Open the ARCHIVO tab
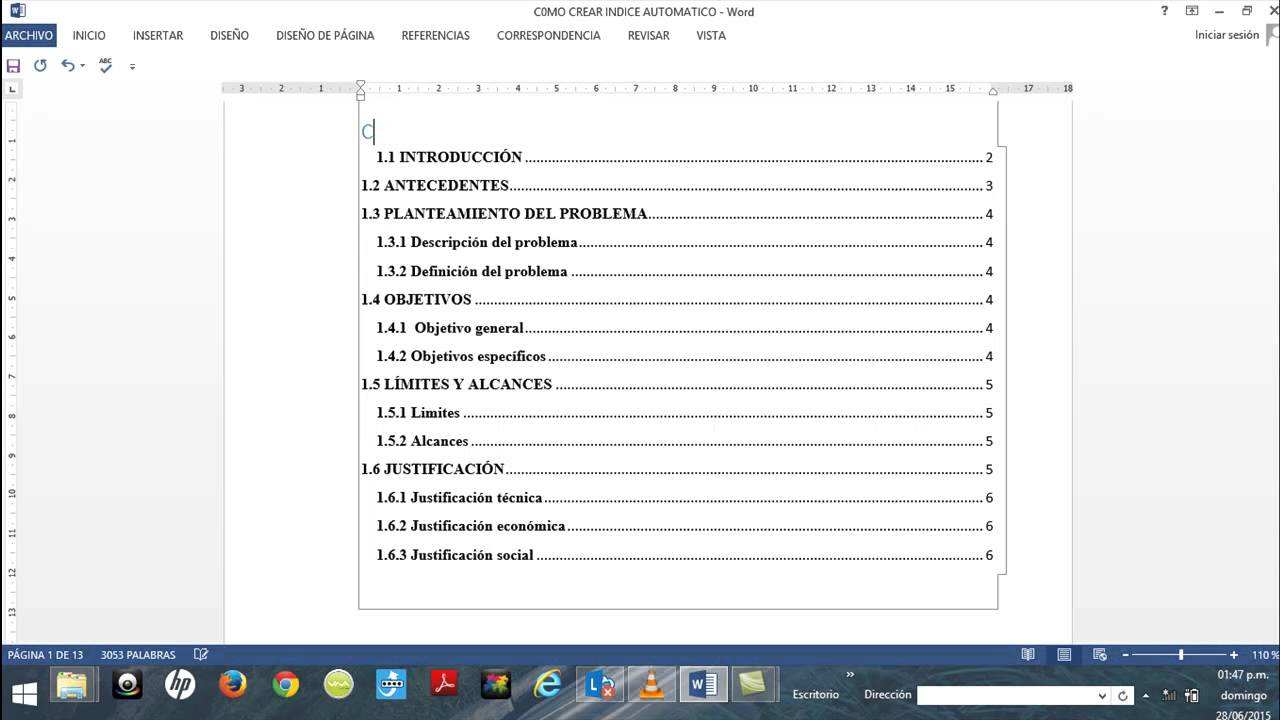Screen dimensions: 1280x720 coord(29,35)
